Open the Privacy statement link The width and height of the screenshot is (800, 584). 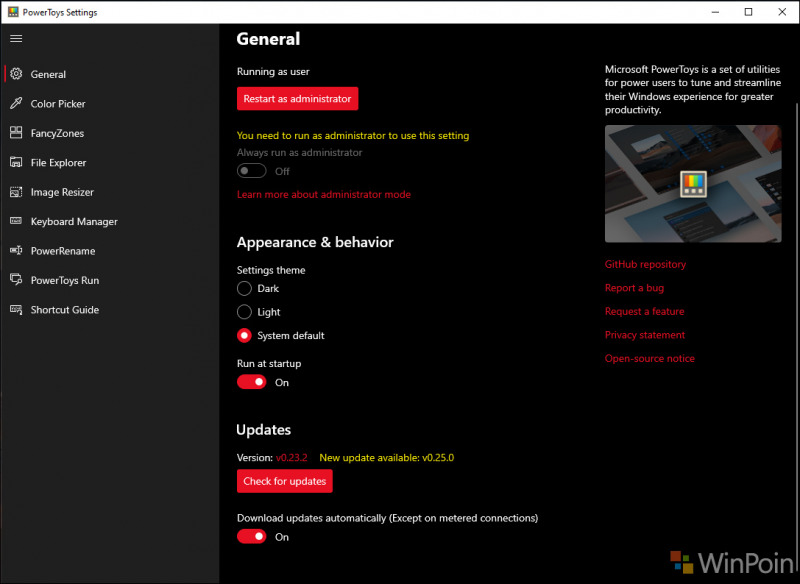645,335
